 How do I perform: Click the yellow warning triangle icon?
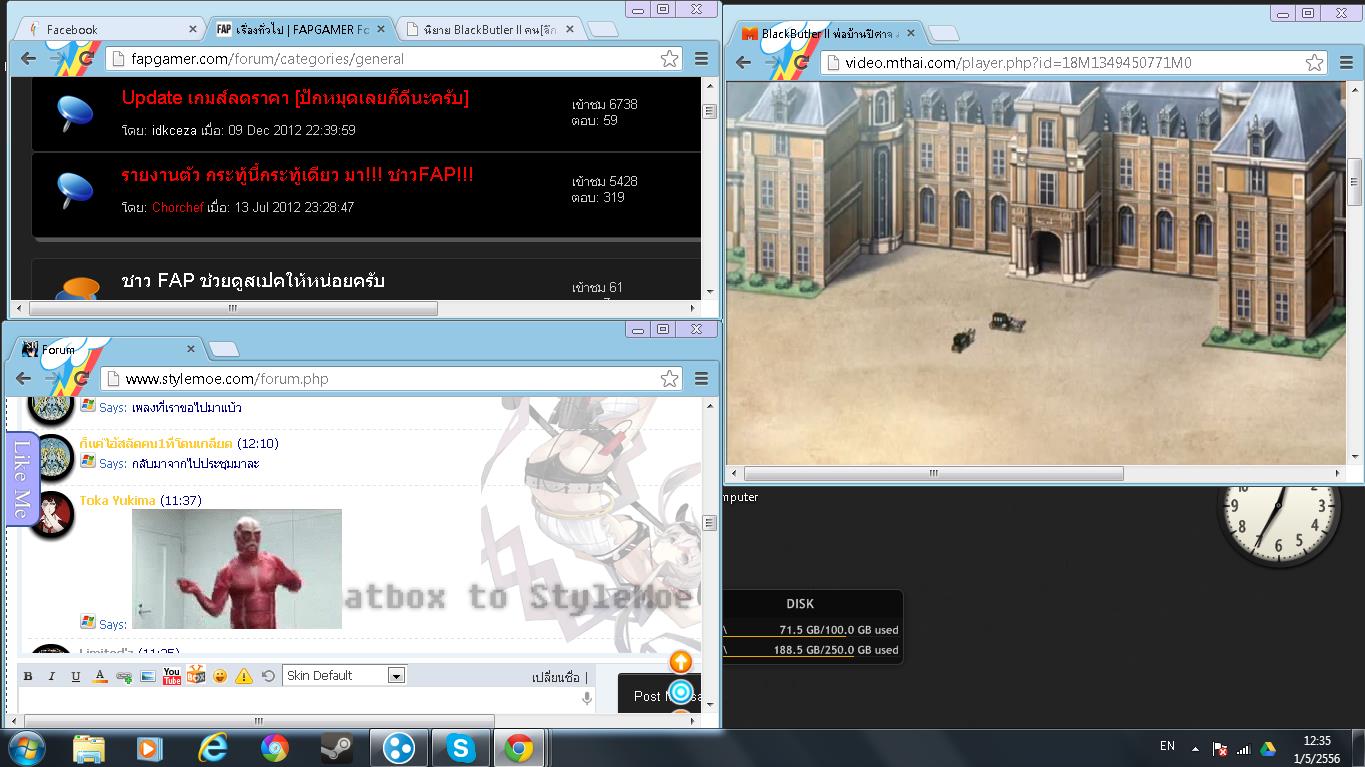(x=244, y=676)
